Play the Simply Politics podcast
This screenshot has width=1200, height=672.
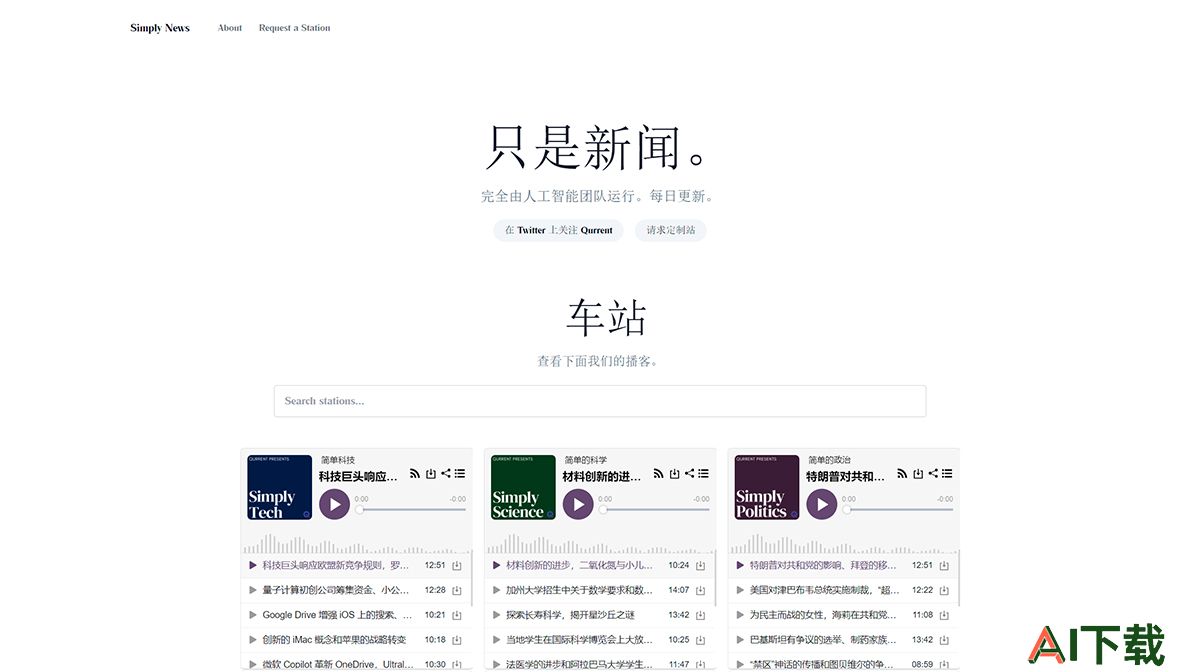tap(822, 504)
